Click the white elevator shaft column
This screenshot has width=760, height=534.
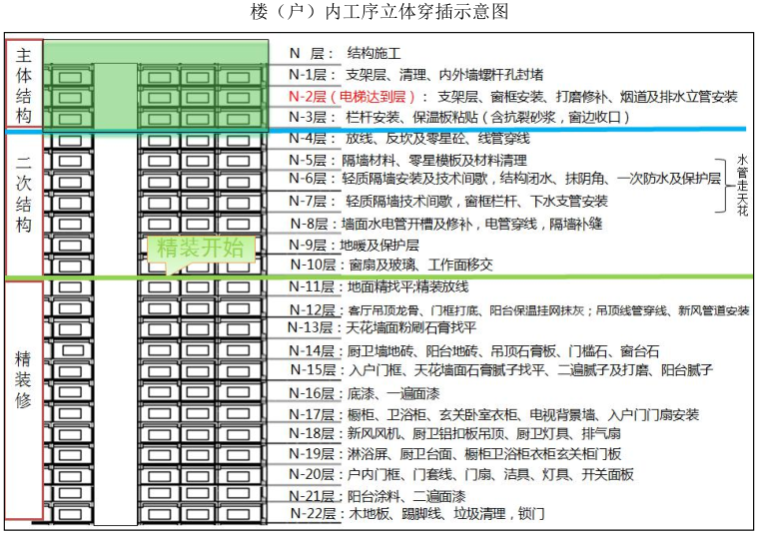115,300
